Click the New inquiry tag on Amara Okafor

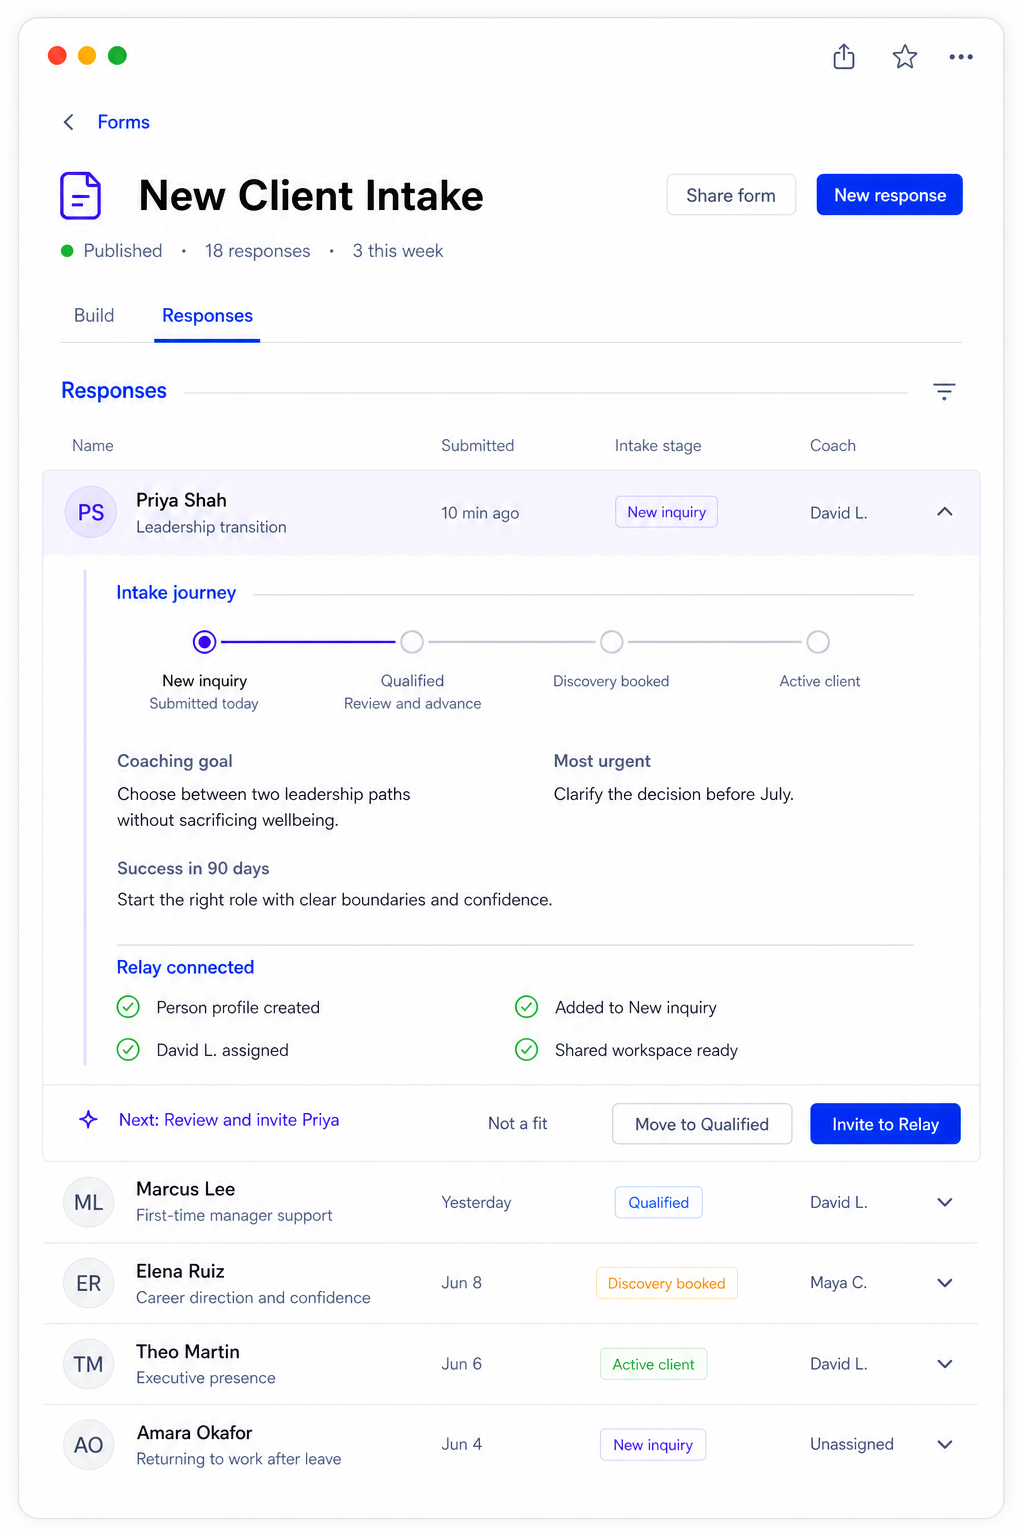(x=653, y=1445)
